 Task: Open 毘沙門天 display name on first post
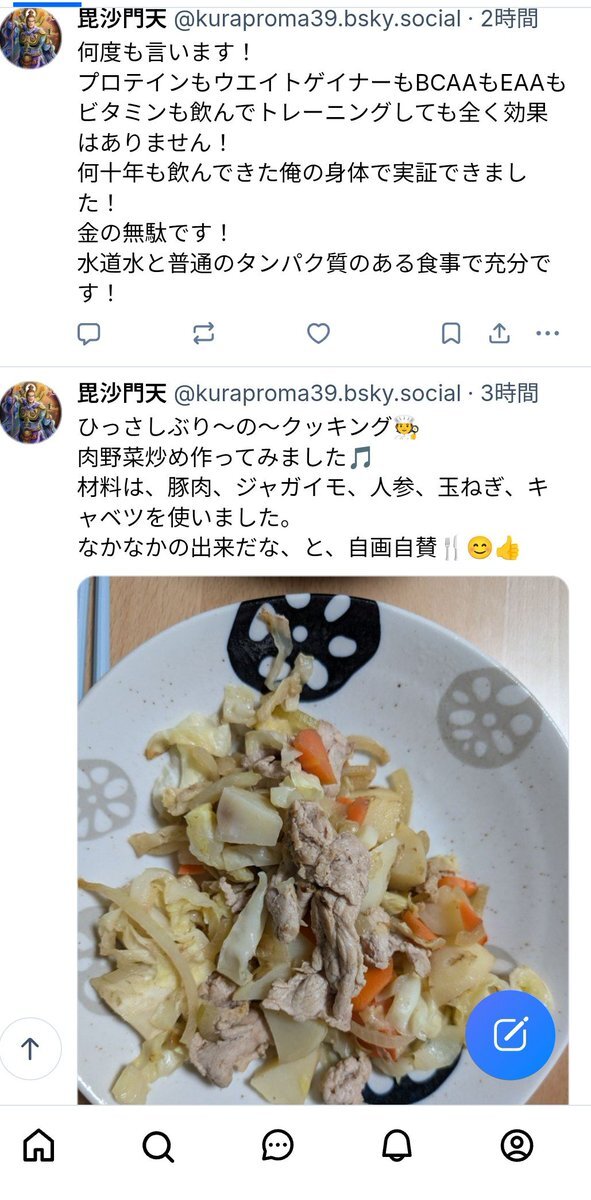[122, 18]
